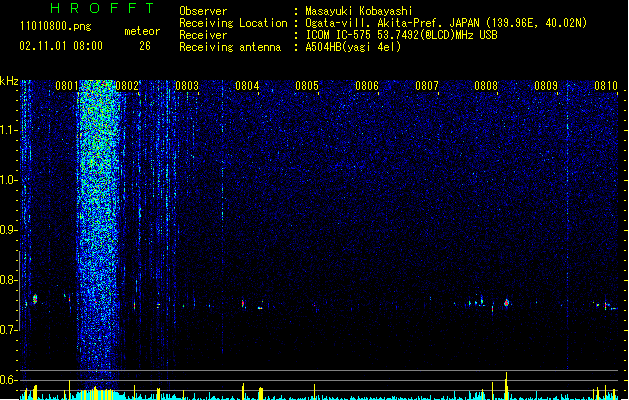Click the meteor label

tap(142, 31)
